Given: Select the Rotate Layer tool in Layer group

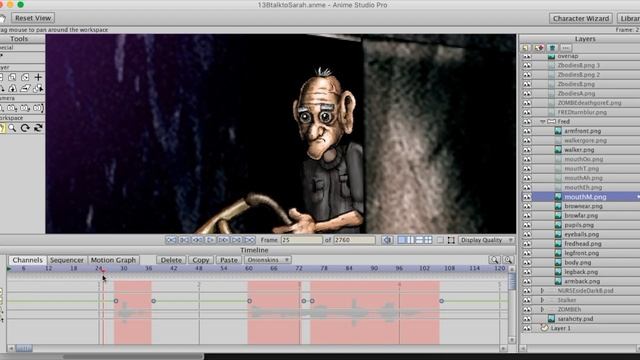Looking at the screenshot, I should [25, 77].
